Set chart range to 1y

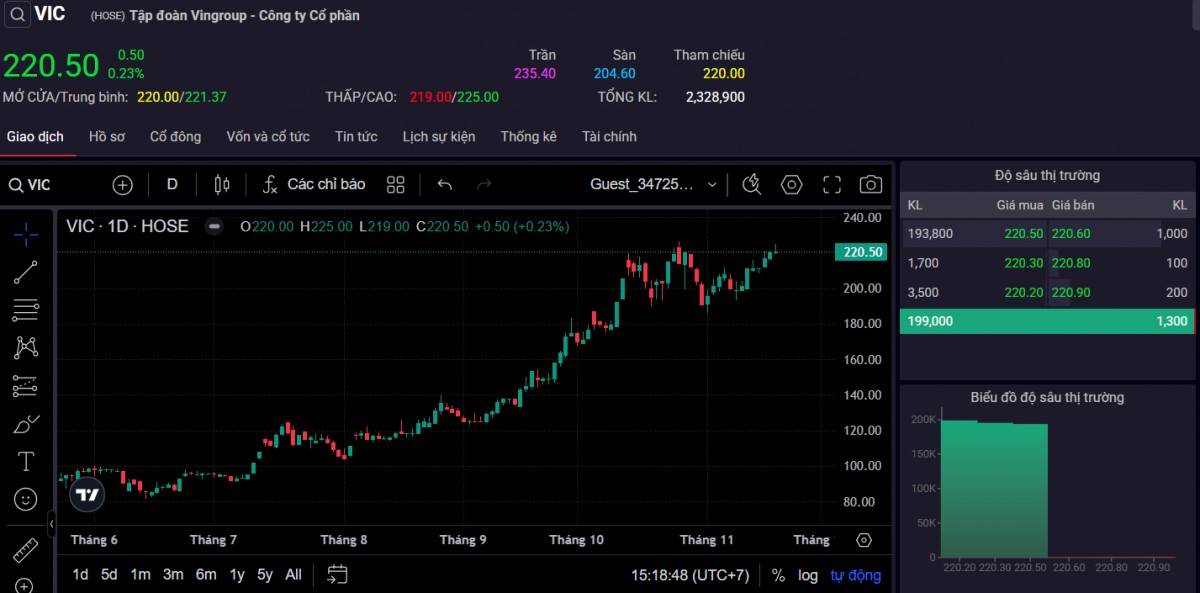pos(237,575)
